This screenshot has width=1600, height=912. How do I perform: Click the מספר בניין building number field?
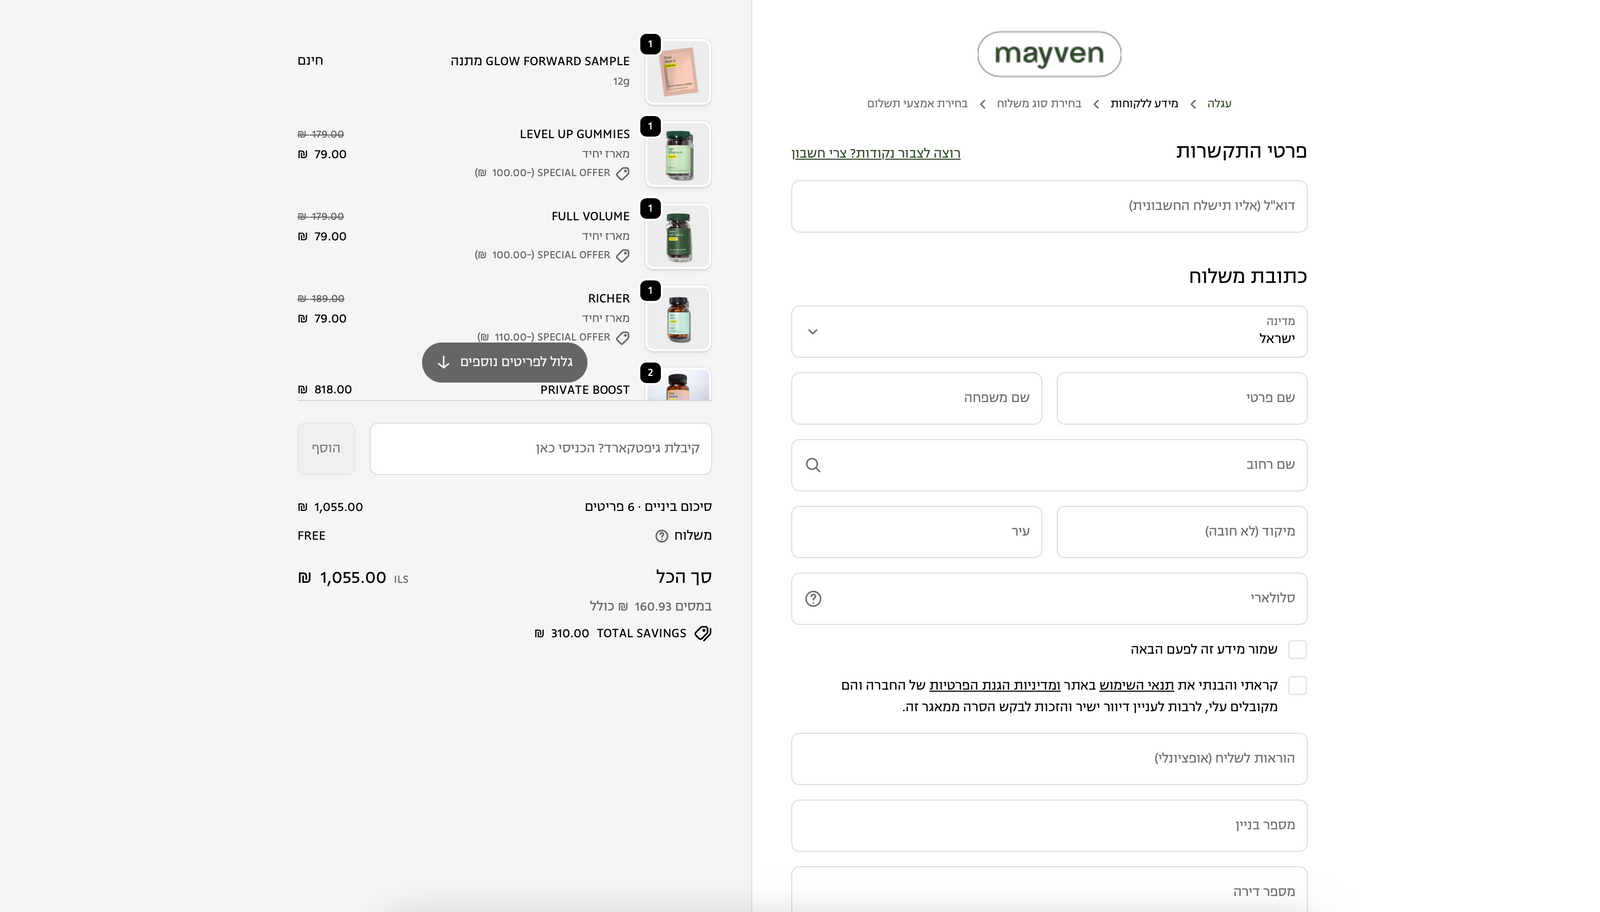1049,826
